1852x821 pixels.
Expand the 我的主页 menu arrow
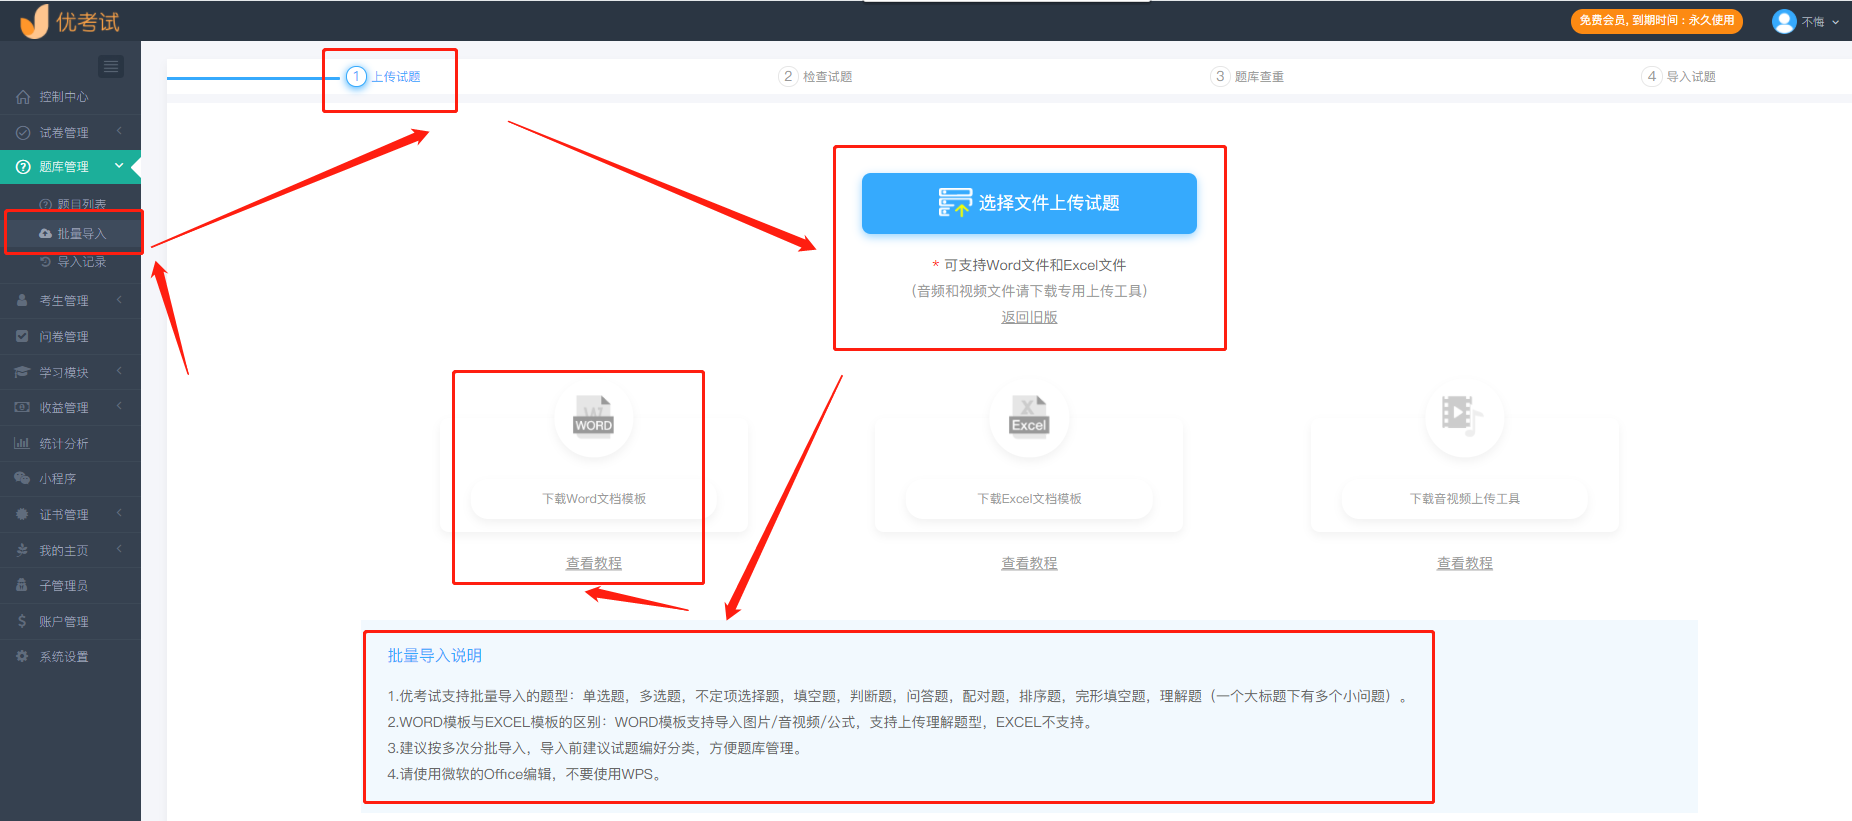[119, 549]
